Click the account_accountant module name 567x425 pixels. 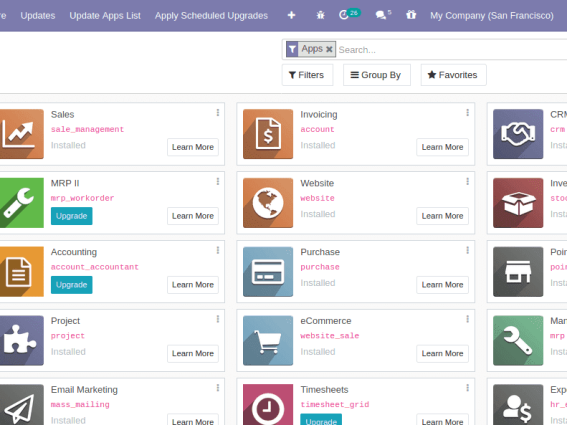pos(95,267)
